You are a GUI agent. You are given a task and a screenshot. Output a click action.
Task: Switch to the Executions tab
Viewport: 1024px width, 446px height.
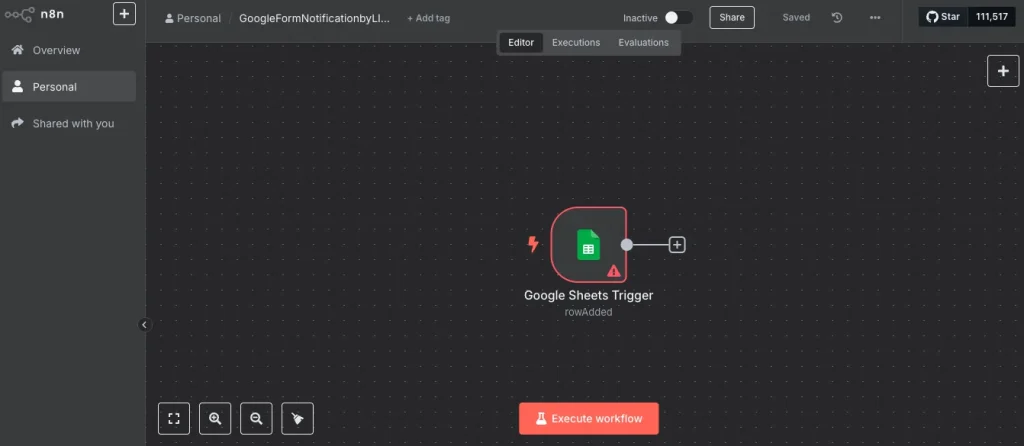point(576,42)
